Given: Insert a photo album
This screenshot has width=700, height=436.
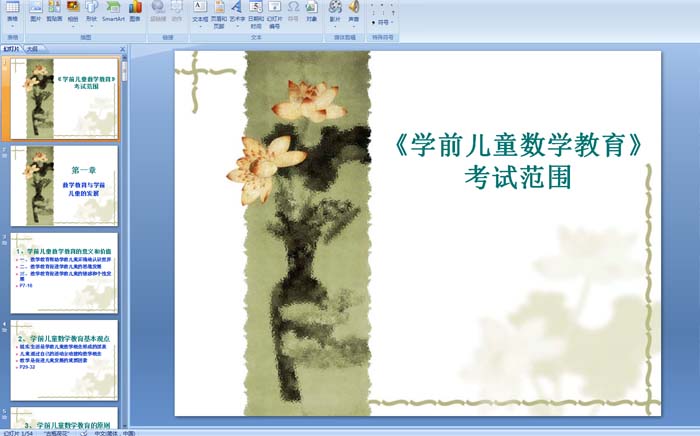Looking at the screenshot, I should (x=73, y=11).
